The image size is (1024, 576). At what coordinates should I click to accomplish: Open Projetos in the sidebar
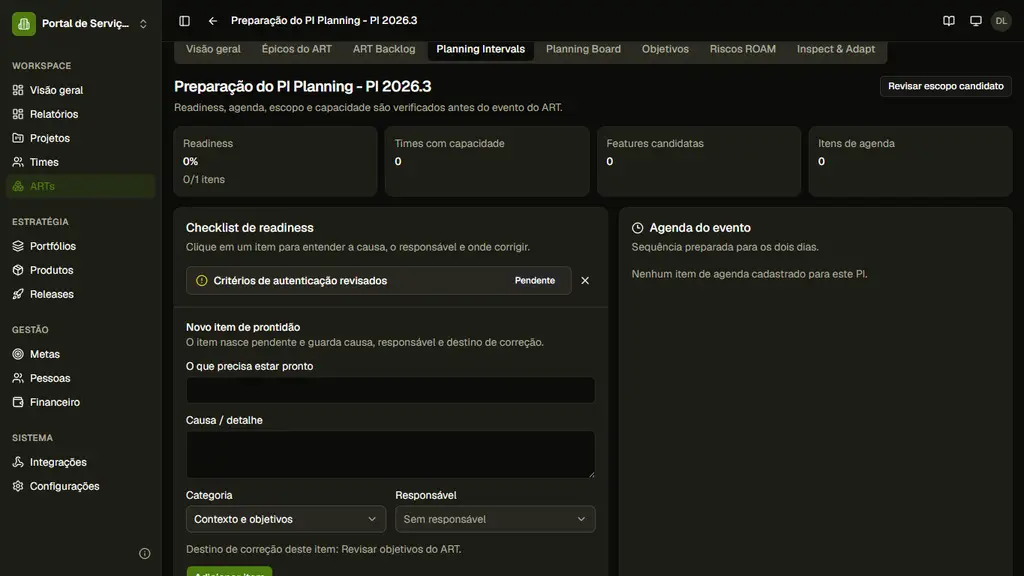(x=81, y=138)
